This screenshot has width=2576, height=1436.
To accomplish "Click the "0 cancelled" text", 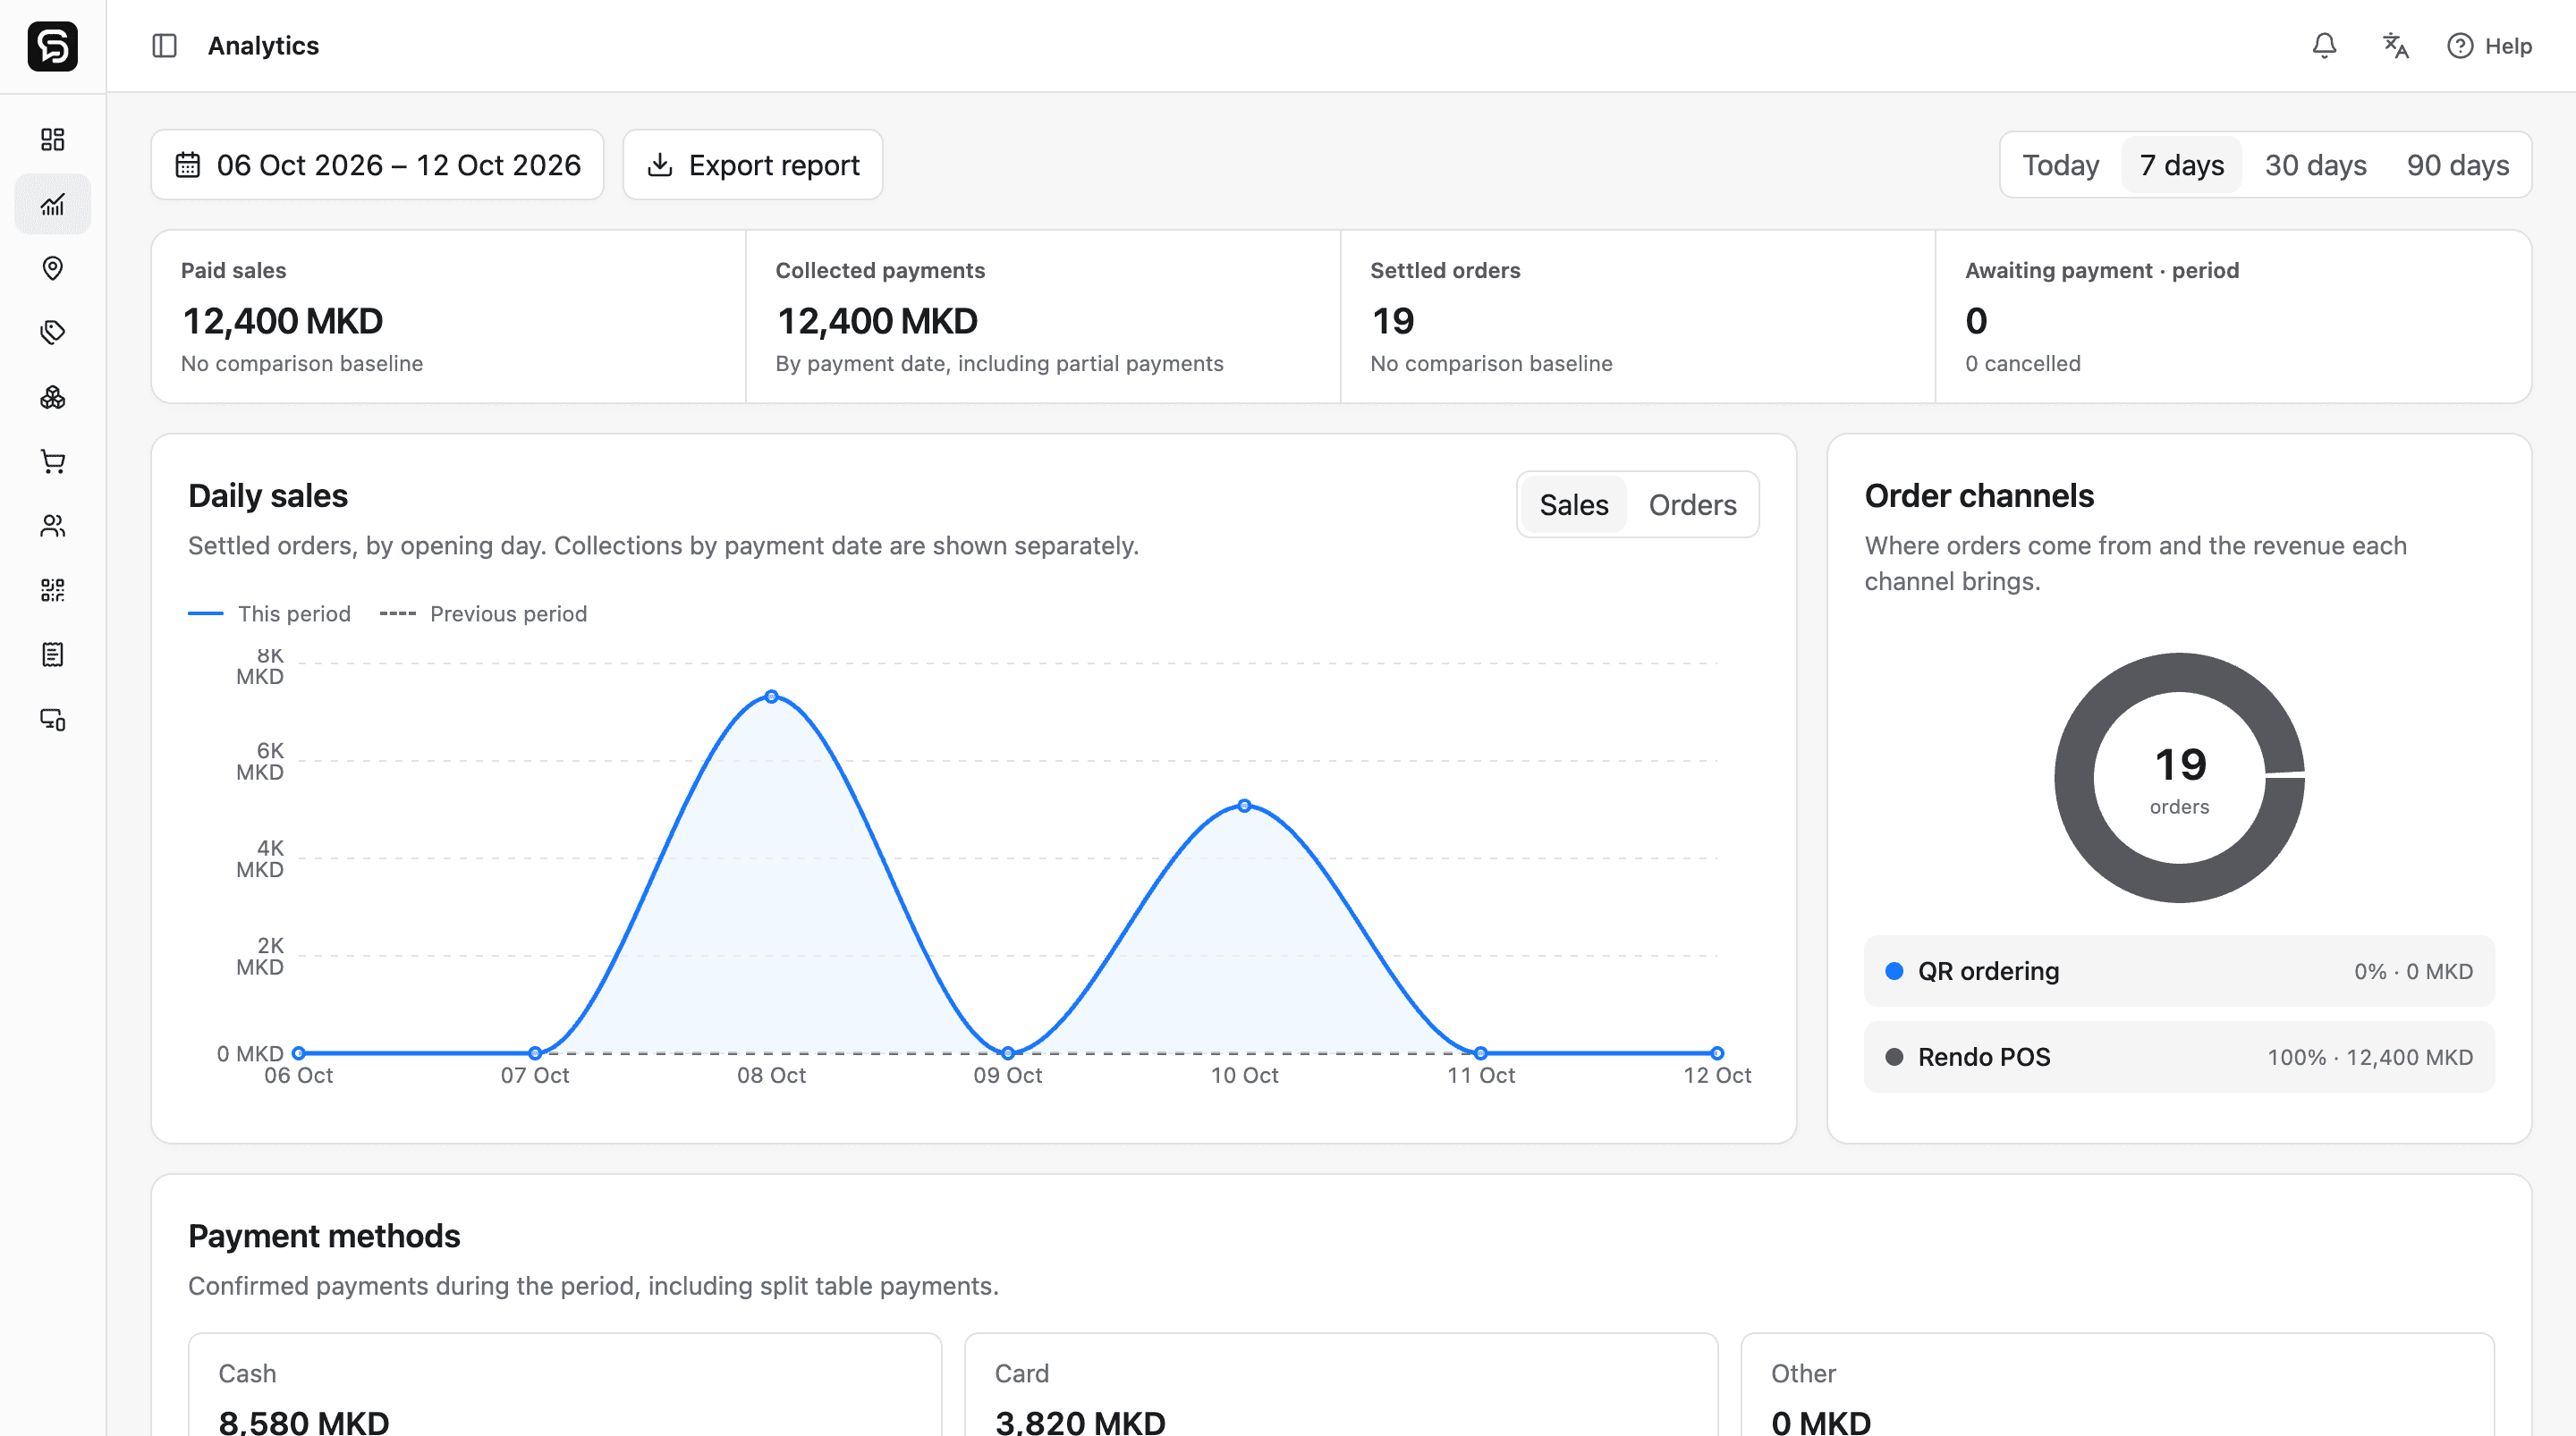I will (x=2022, y=363).
